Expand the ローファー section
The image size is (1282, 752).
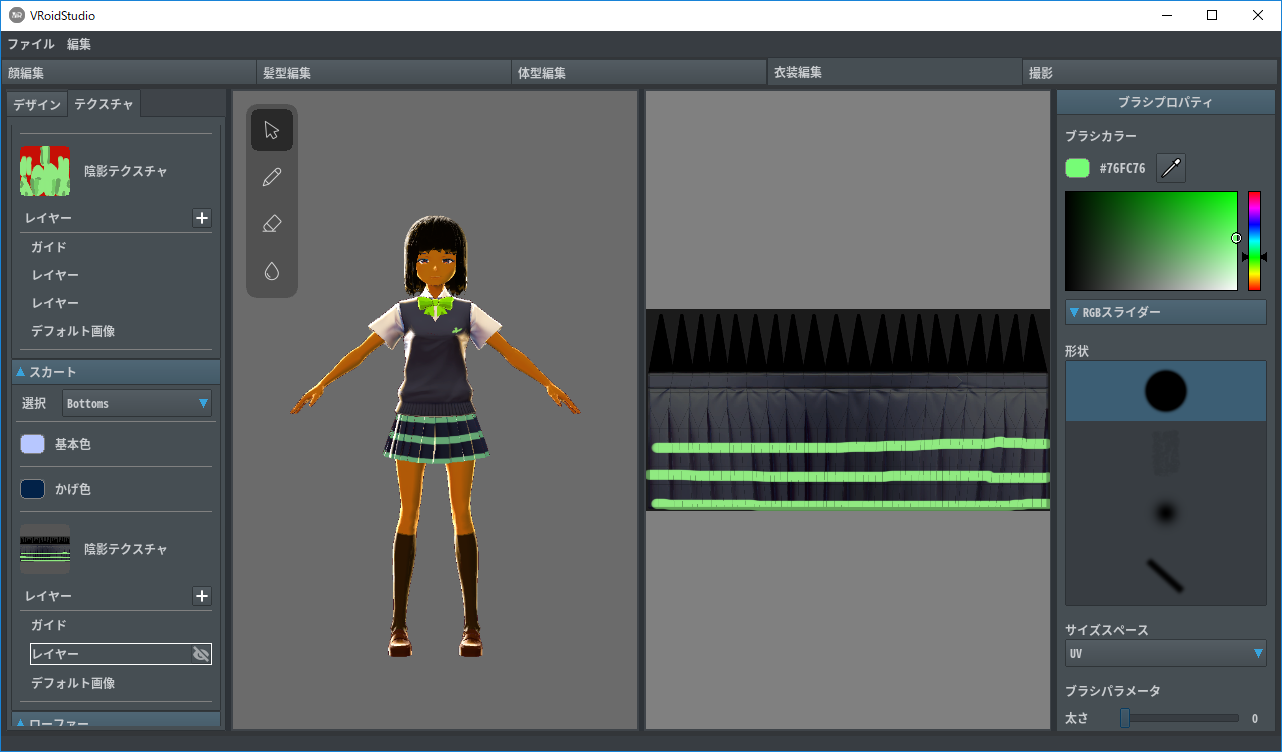[x=116, y=722]
